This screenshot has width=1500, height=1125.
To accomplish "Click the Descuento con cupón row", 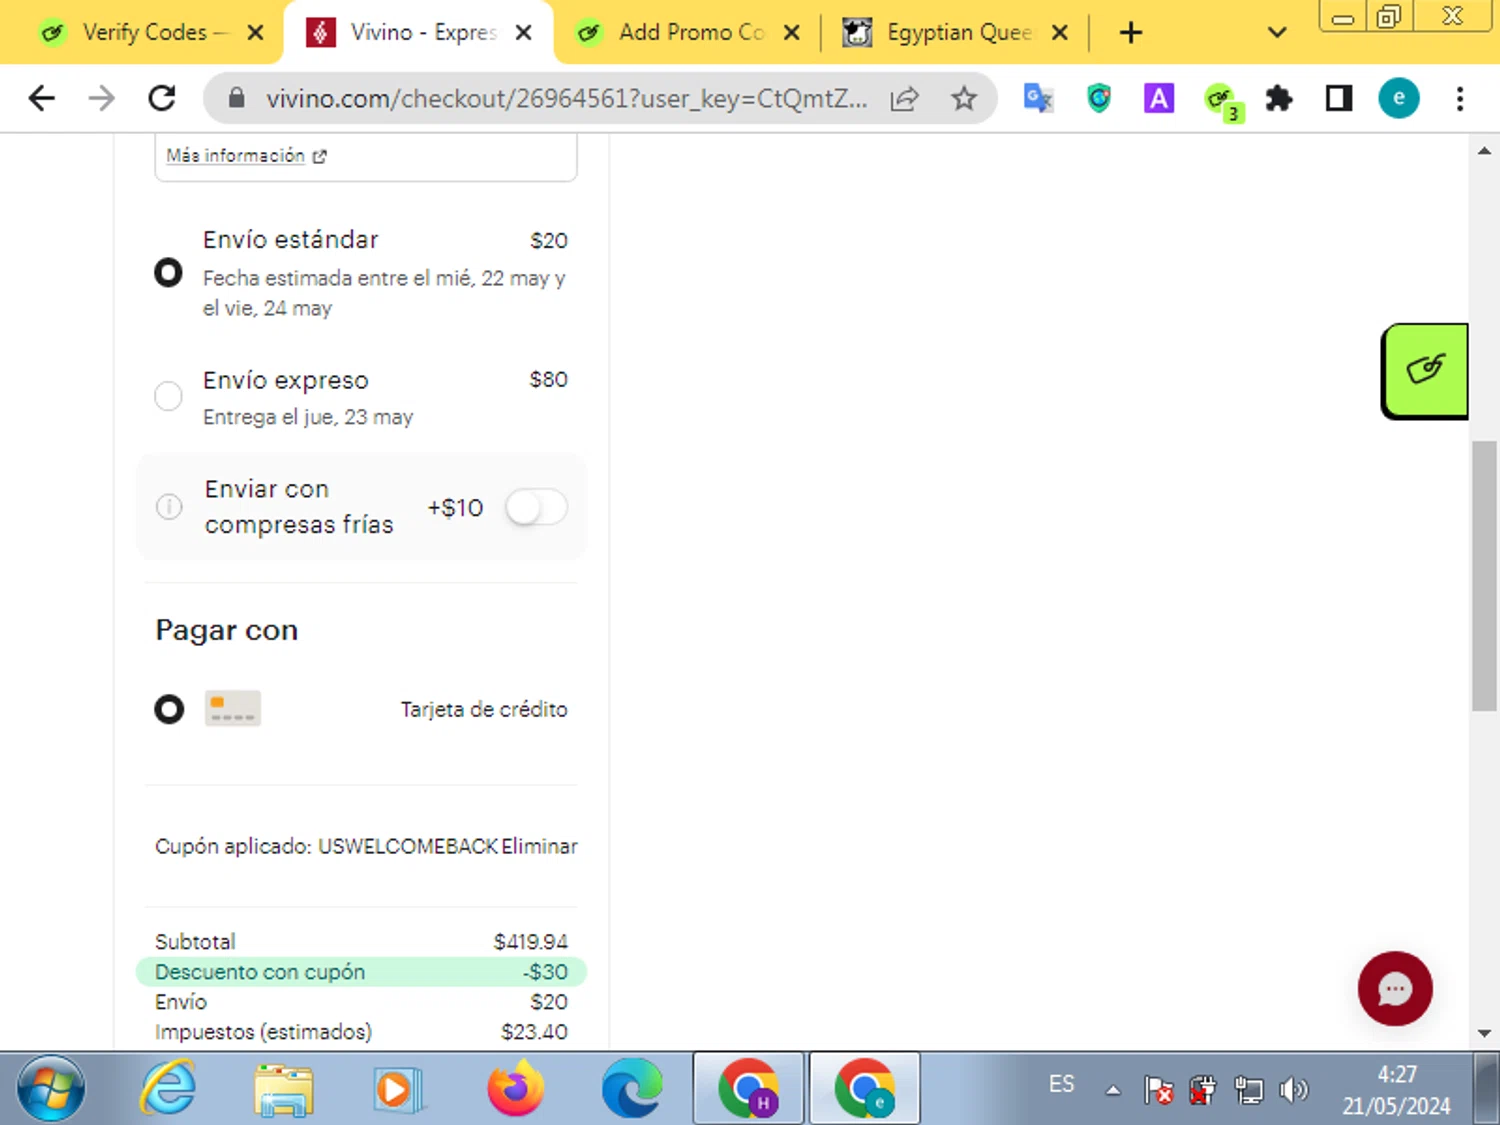I will click(x=361, y=971).
